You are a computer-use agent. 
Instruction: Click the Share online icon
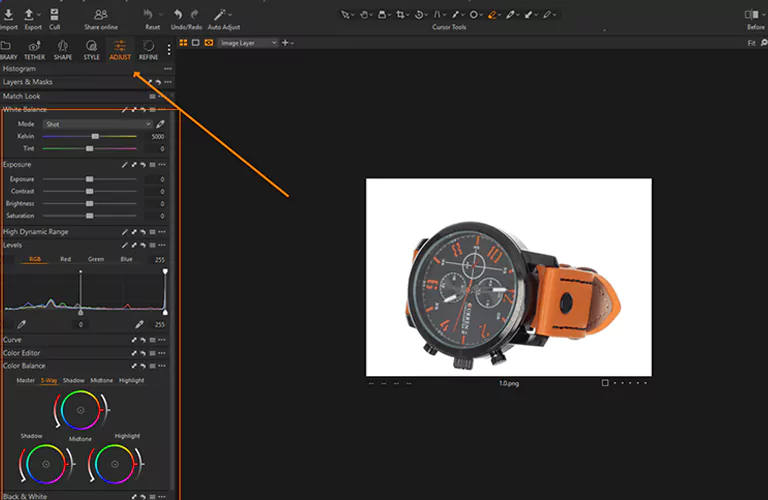click(x=100, y=15)
